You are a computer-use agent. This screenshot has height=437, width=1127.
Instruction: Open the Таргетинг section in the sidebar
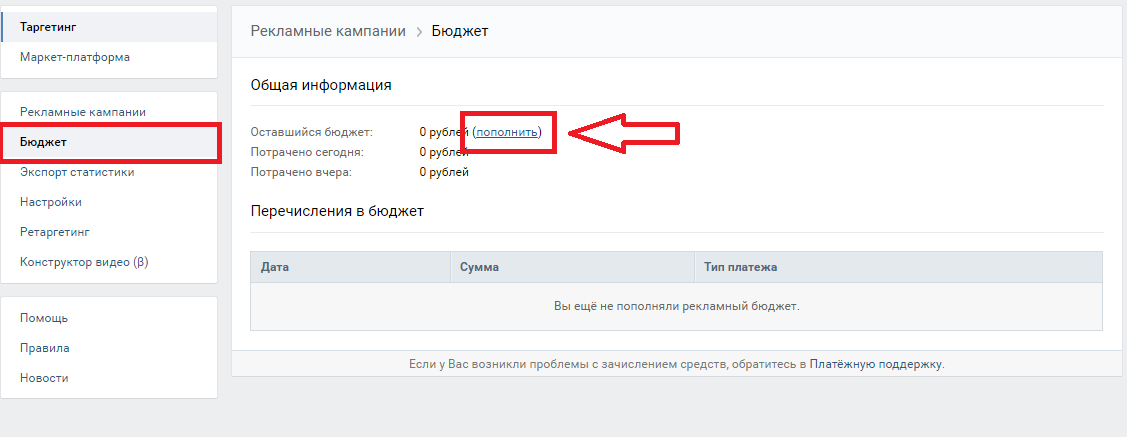48,27
